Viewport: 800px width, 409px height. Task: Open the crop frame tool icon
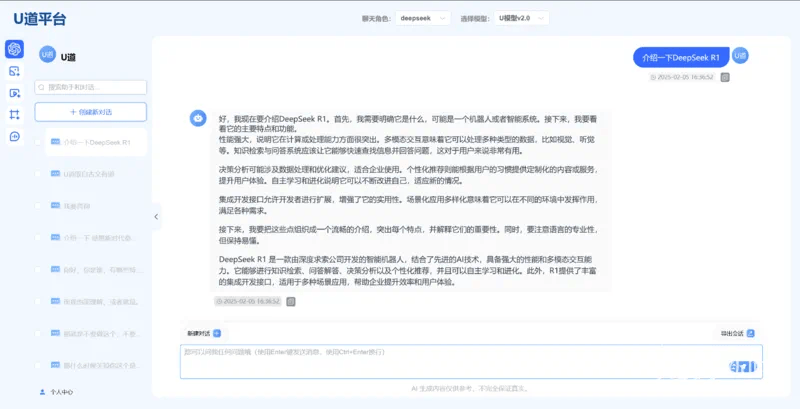coord(14,114)
